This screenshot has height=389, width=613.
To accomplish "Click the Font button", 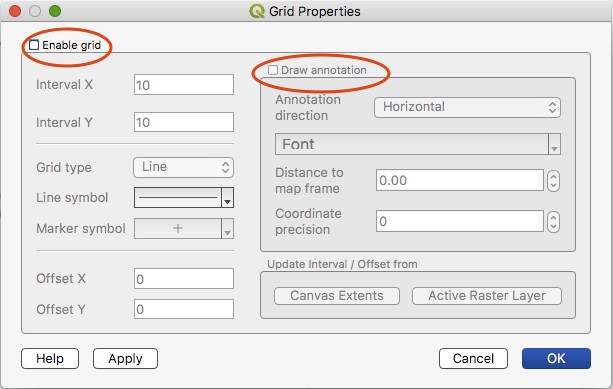I will click(x=412, y=144).
